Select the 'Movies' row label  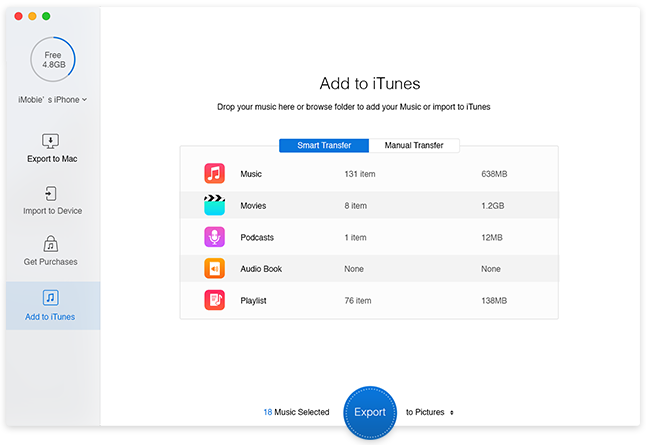[x=253, y=206]
